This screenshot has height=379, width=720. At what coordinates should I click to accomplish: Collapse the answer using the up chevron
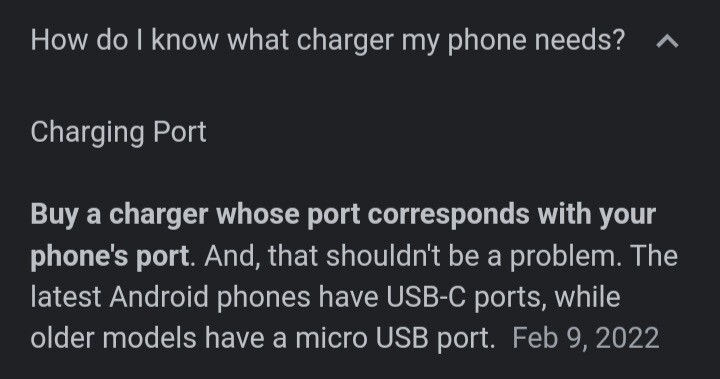pos(667,42)
